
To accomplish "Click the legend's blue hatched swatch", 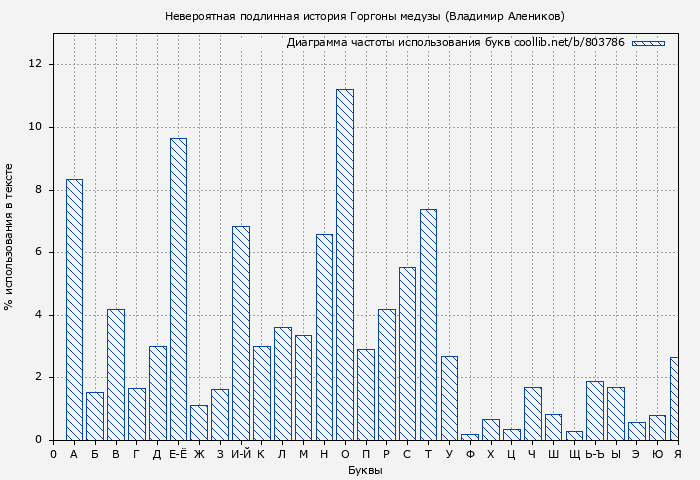I will tap(648, 43).
